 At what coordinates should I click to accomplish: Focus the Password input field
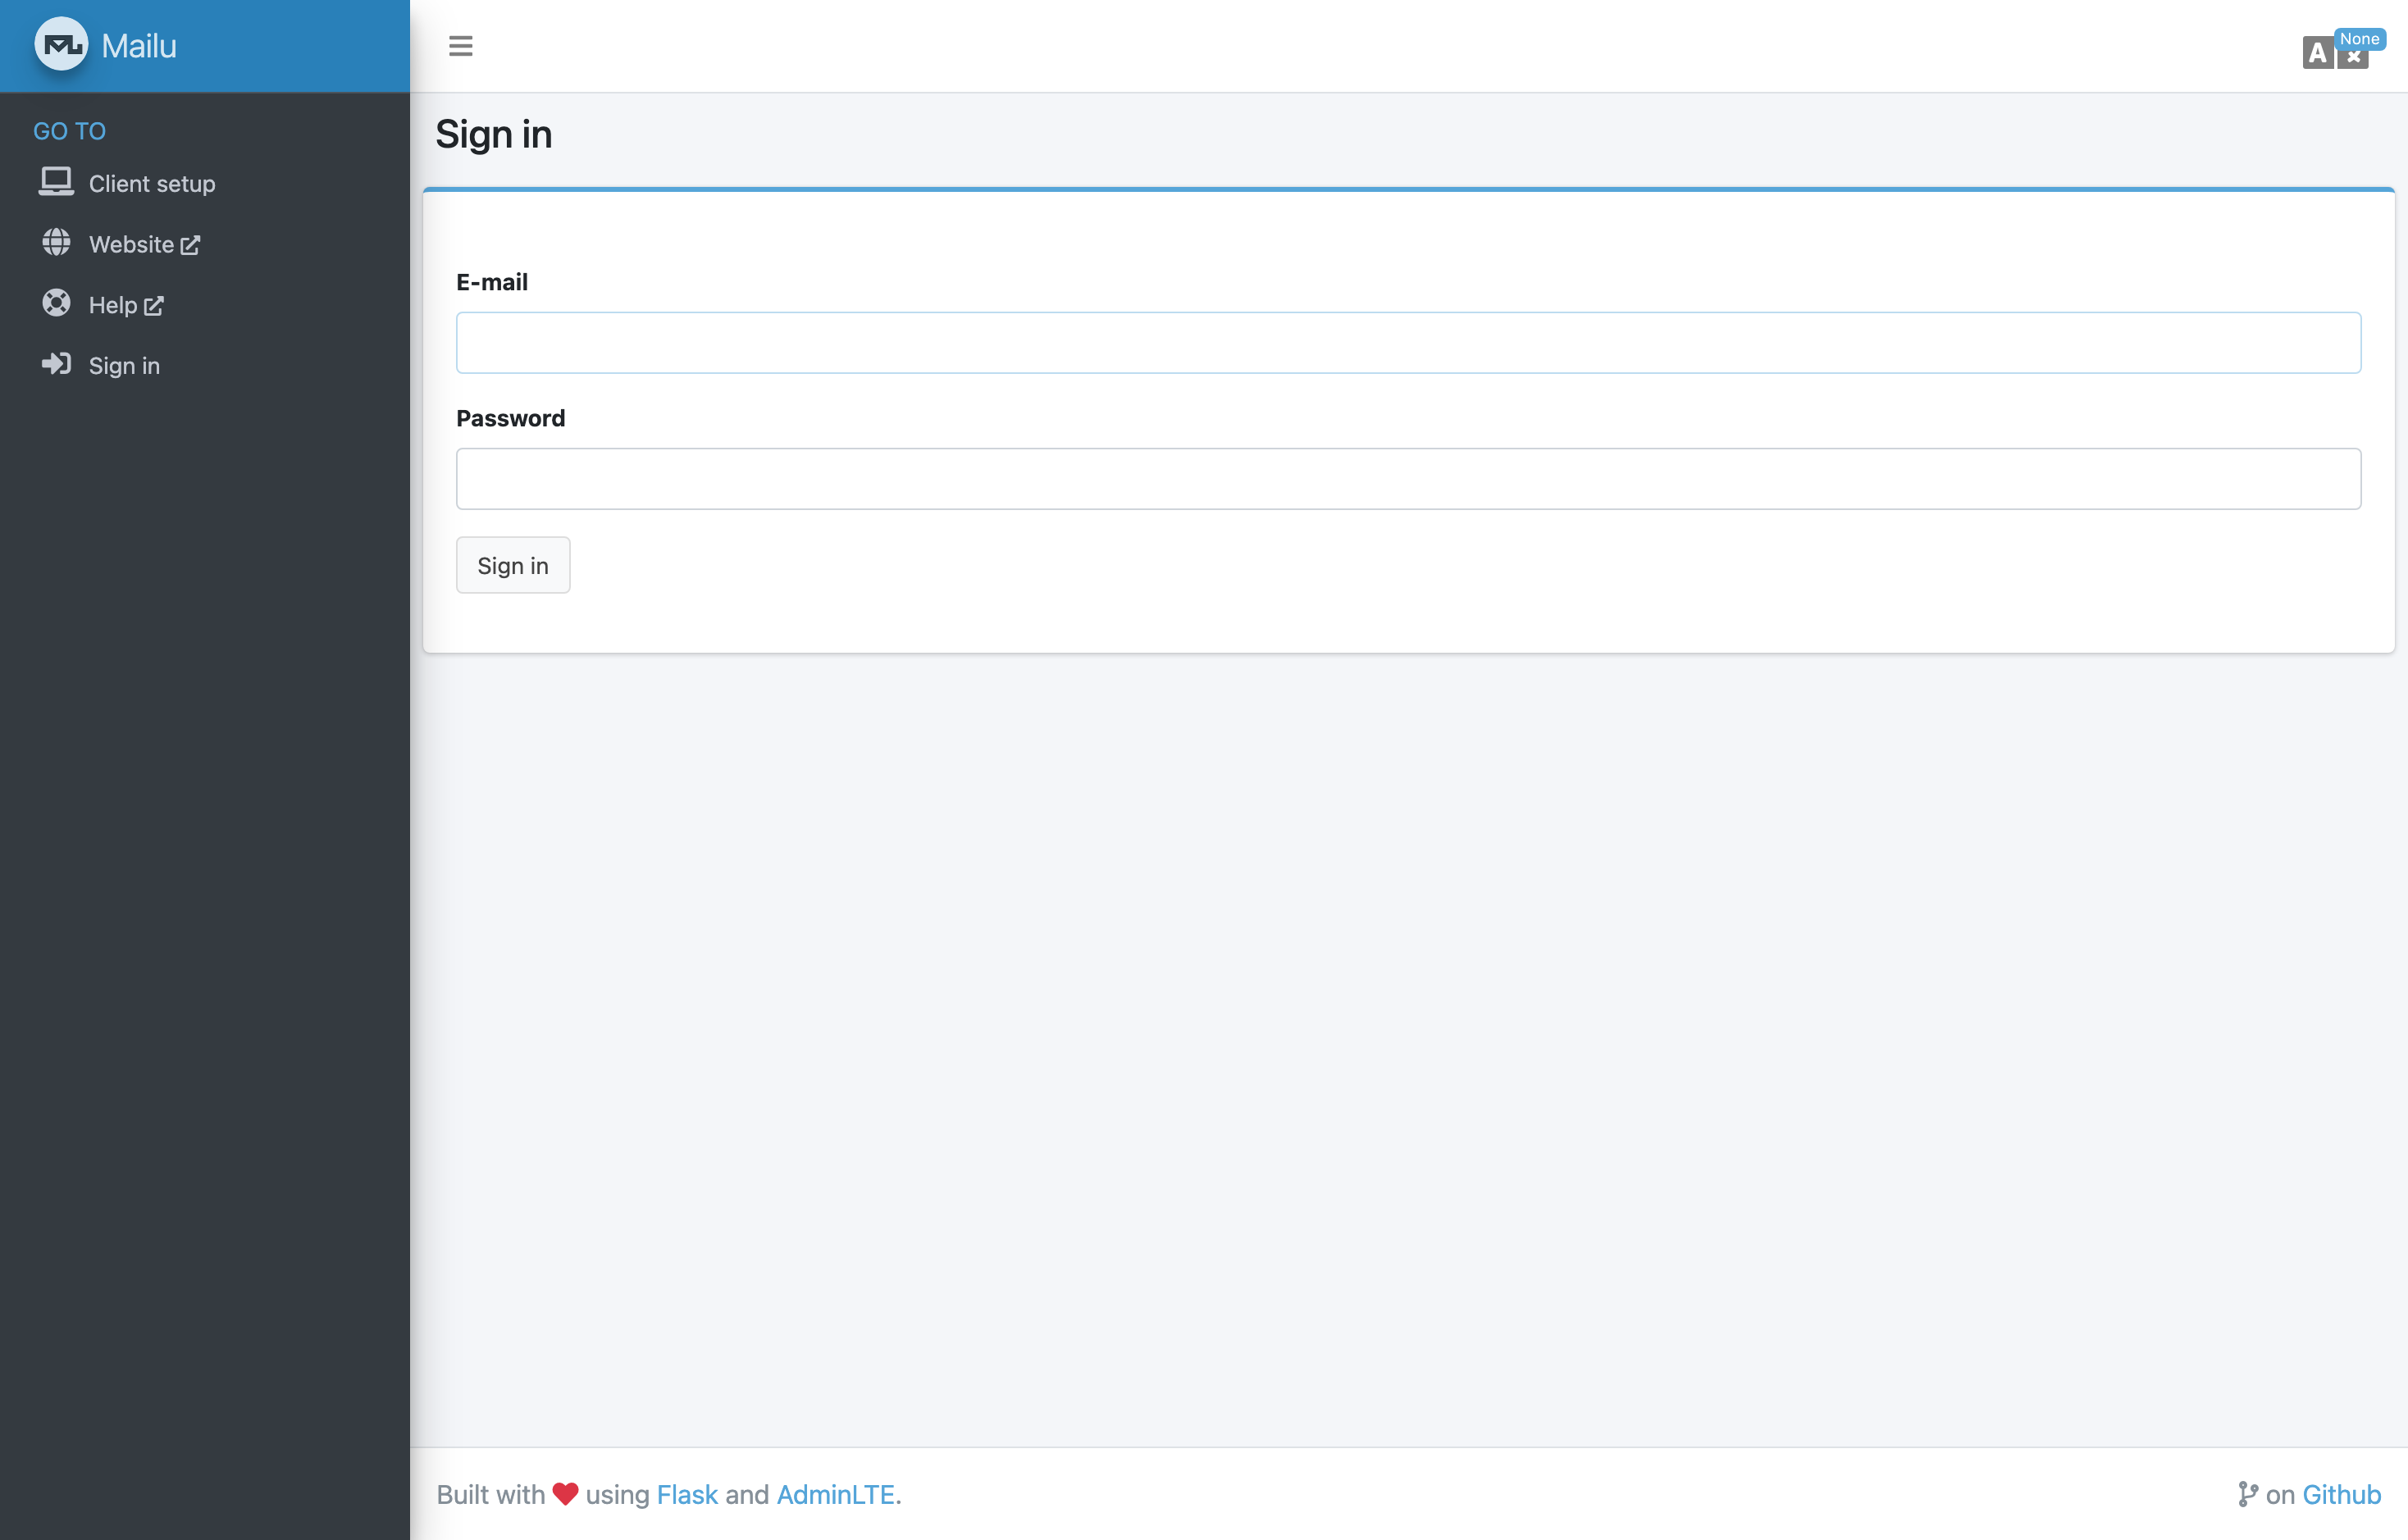click(x=1408, y=479)
